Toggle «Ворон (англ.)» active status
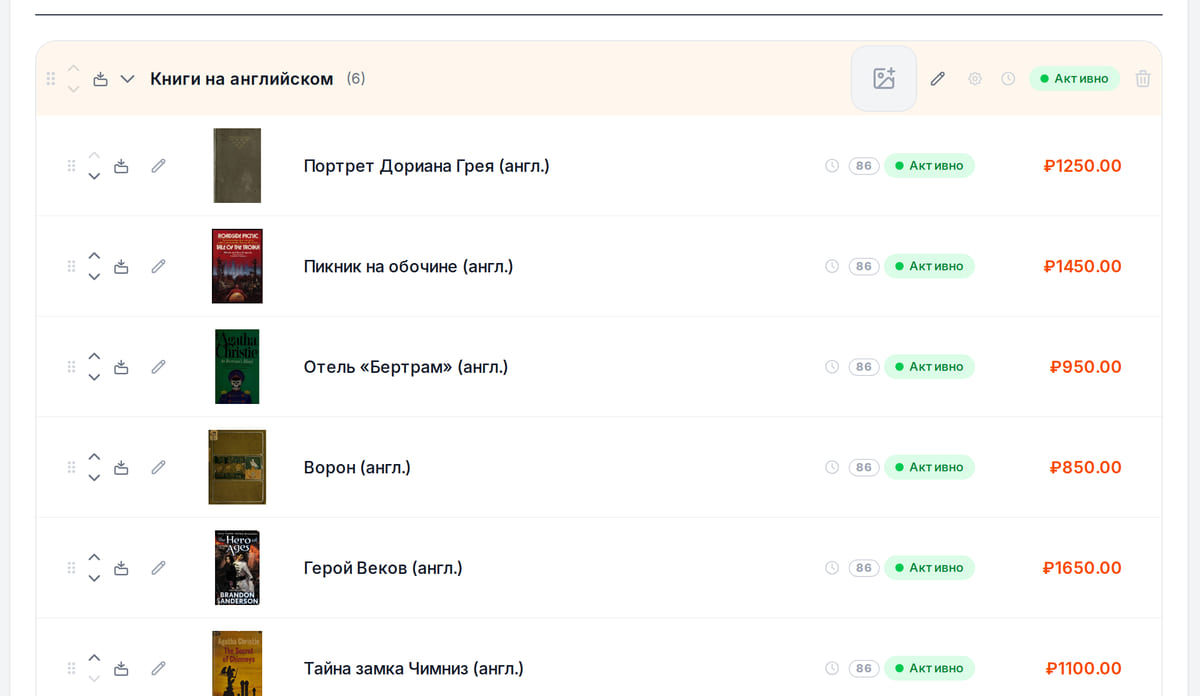 click(x=929, y=467)
